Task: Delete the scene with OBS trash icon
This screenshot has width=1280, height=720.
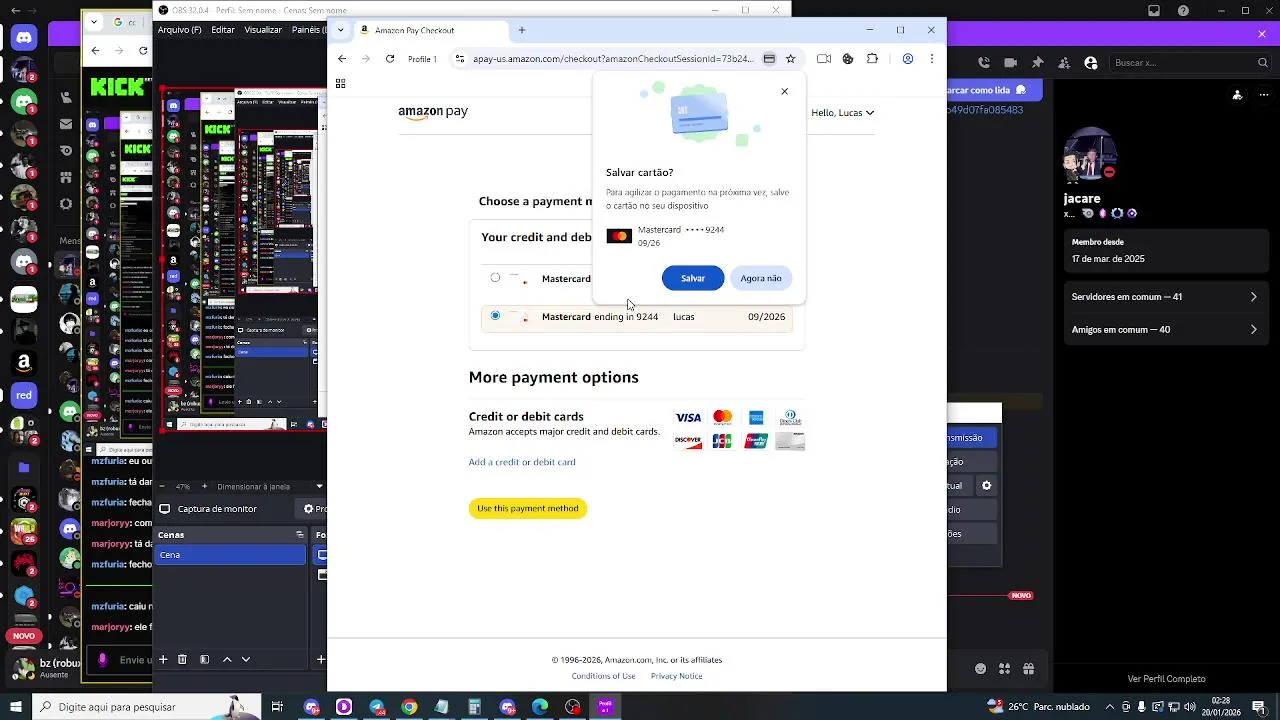Action: coord(182,659)
